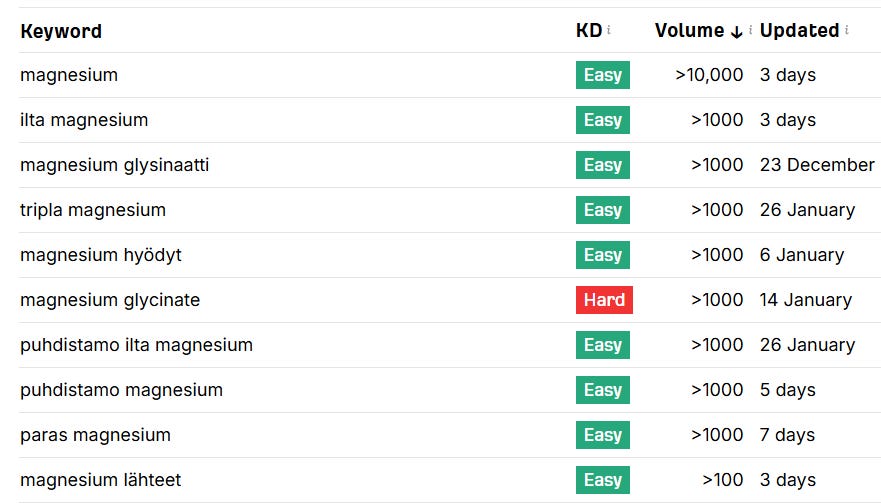Click the info icon next to KD
Image resolution: width=881 pixels, height=503 pixels.
point(609,30)
